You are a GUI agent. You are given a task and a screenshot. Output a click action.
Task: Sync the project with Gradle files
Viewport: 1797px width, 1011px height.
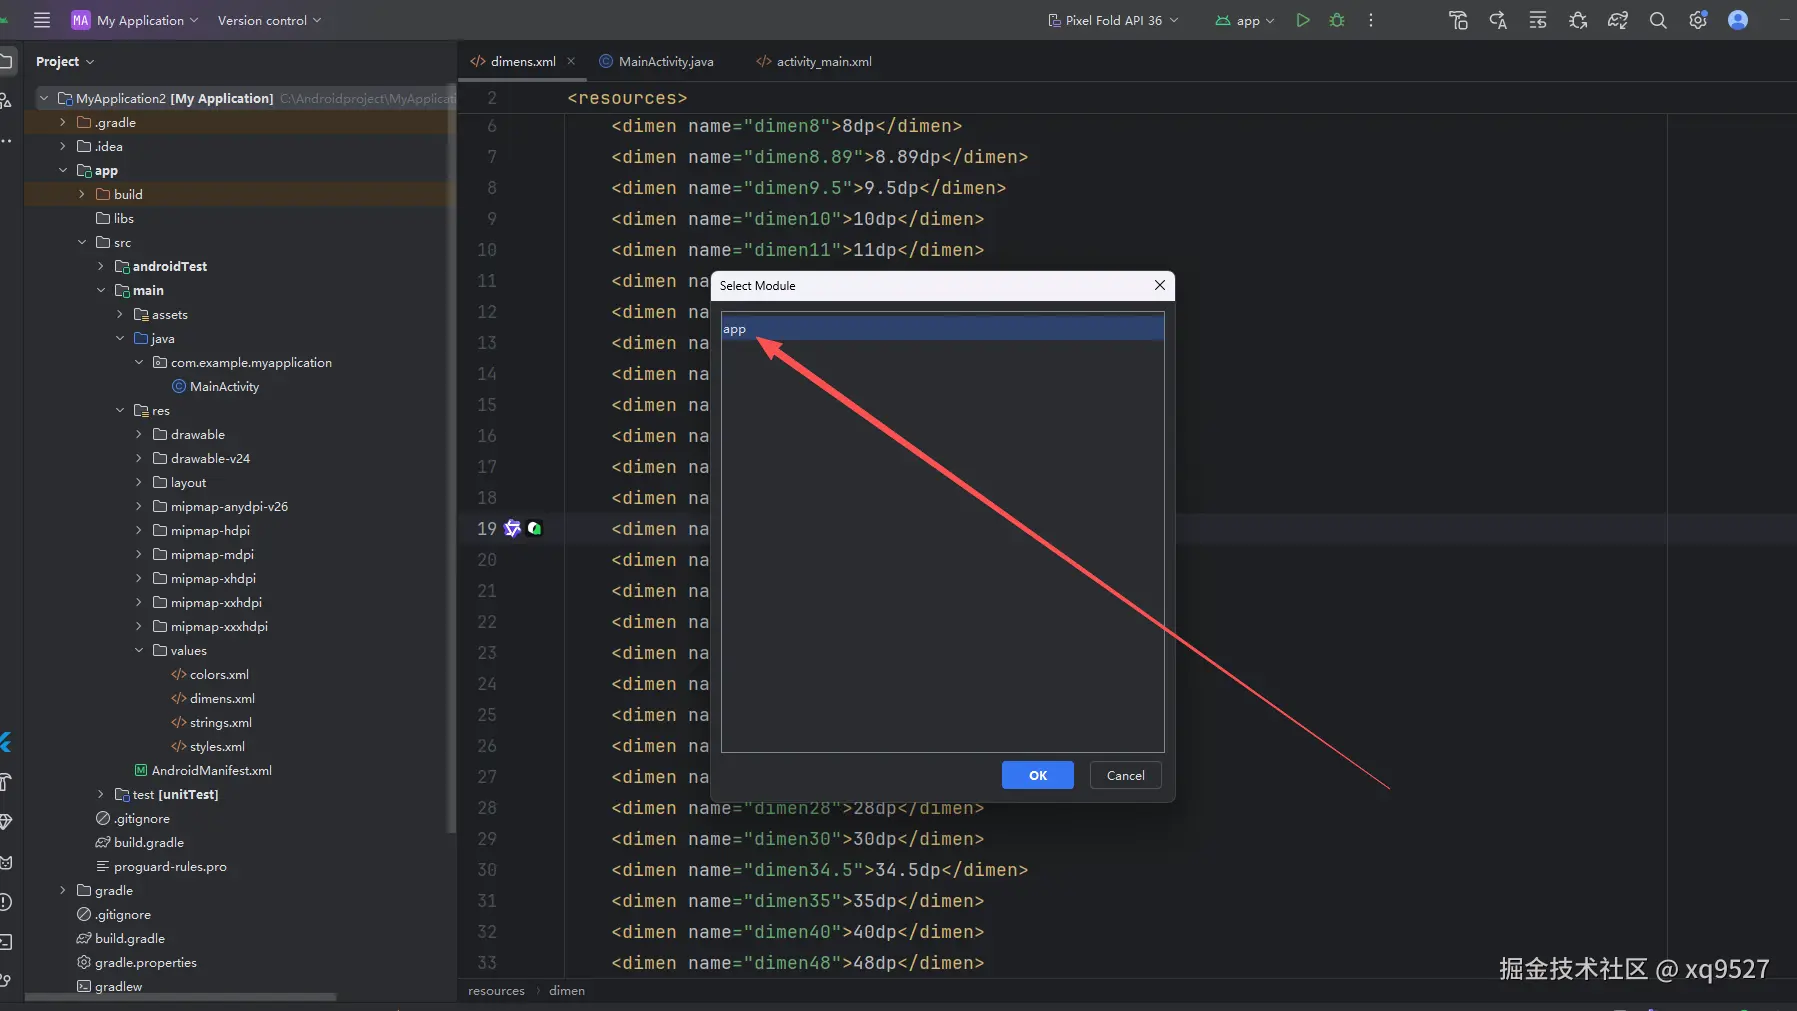[x=1618, y=20]
